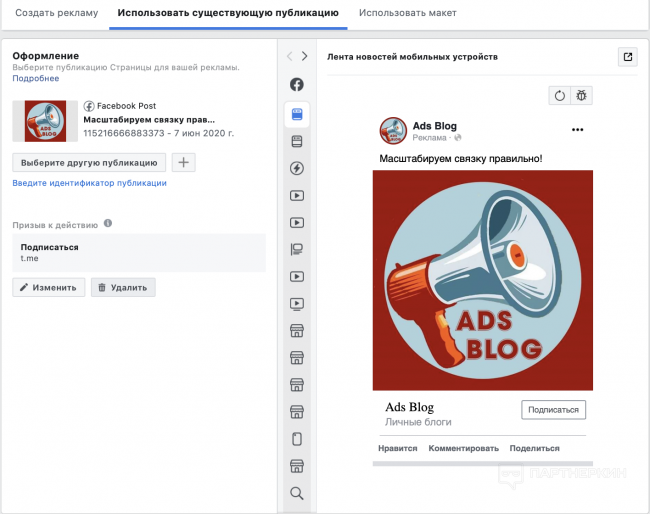The width and height of the screenshot is (650, 514).
Task: Open preview in external window icon
Action: click(628, 57)
